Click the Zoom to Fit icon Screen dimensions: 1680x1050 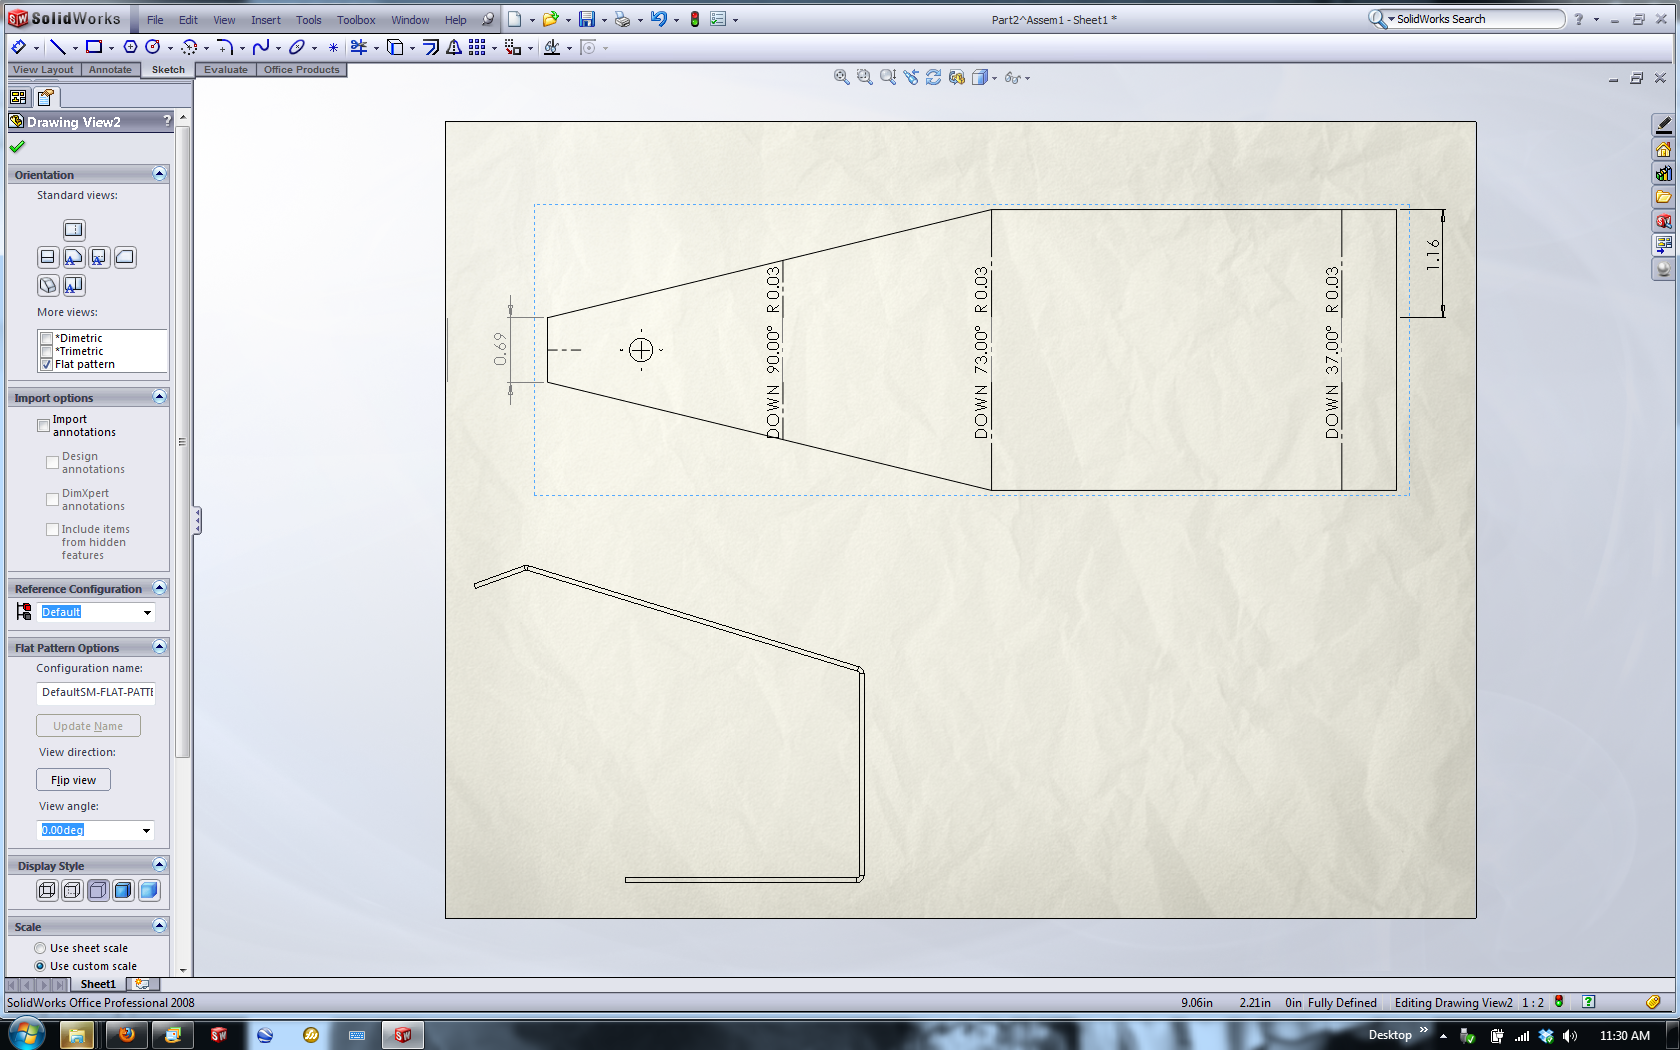tap(842, 77)
